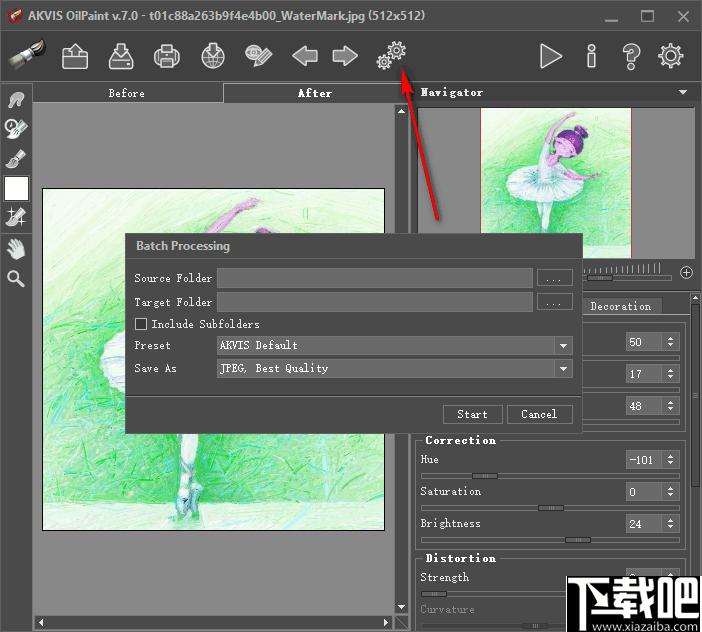Undo with the left arrow icon

coord(305,56)
